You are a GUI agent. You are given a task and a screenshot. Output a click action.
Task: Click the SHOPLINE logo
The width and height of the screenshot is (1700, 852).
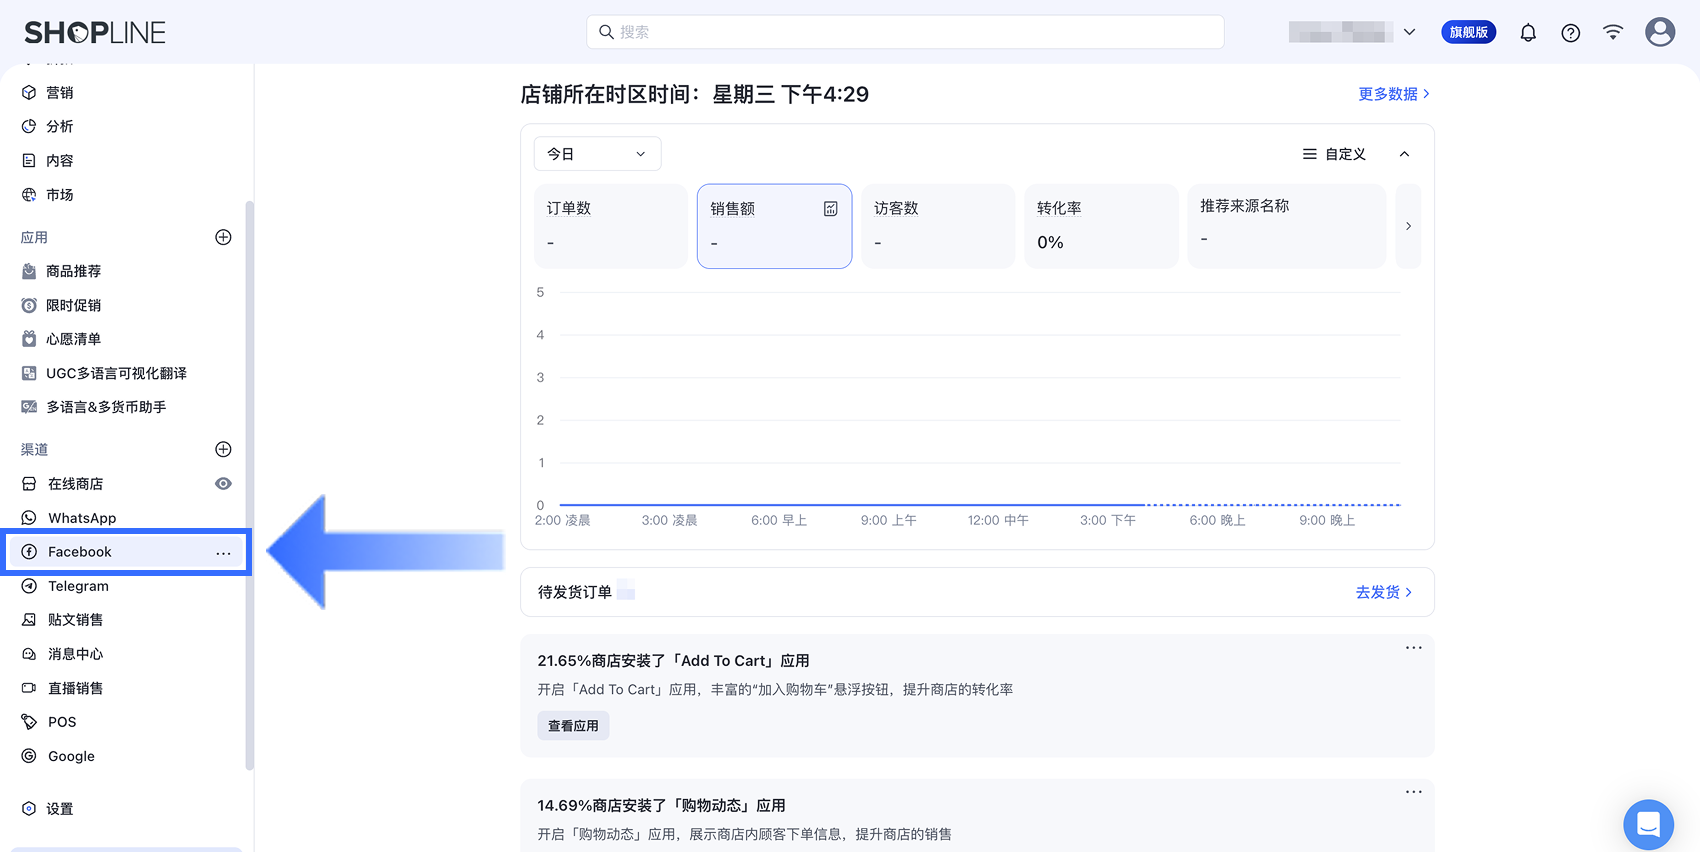pyautogui.click(x=95, y=33)
